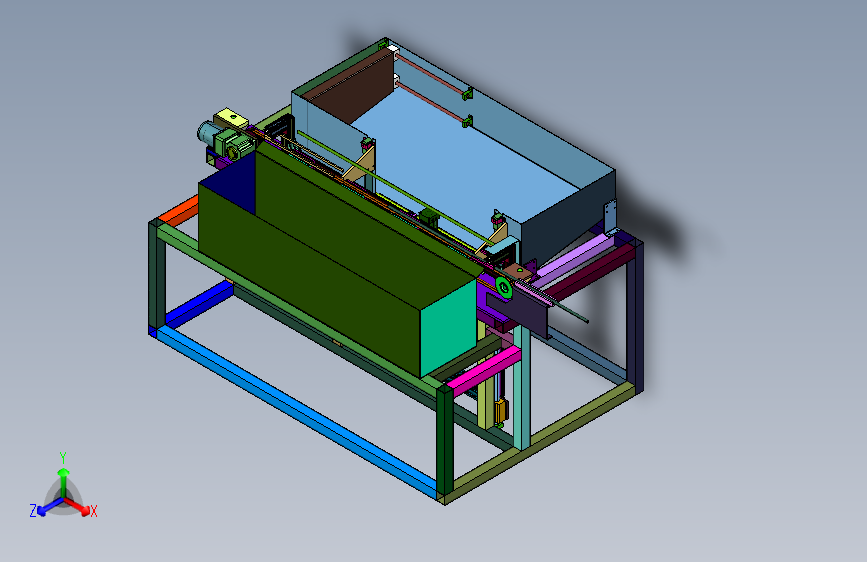
Task: Select the teal end face of the green box
Action: 448,328
